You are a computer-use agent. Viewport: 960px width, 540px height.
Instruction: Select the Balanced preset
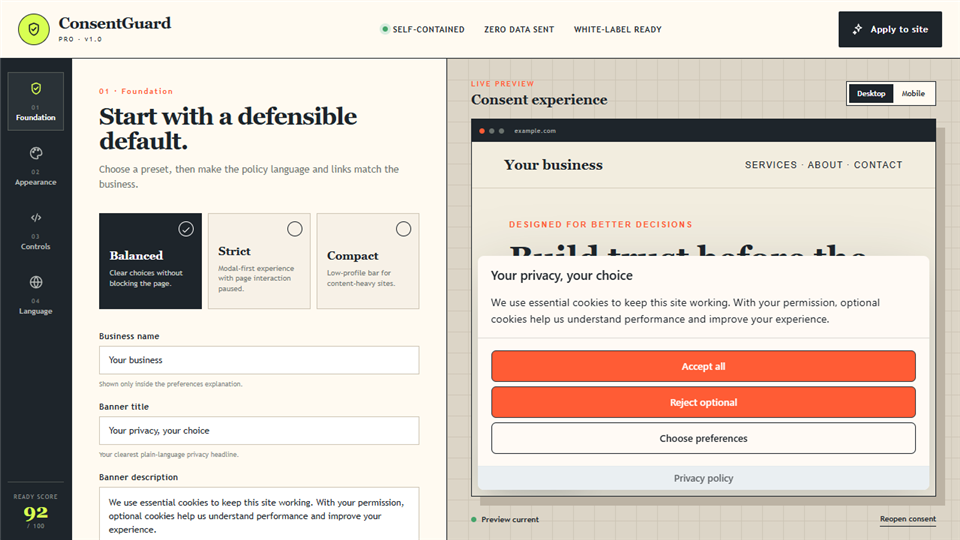pyautogui.click(x=150, y=261)
